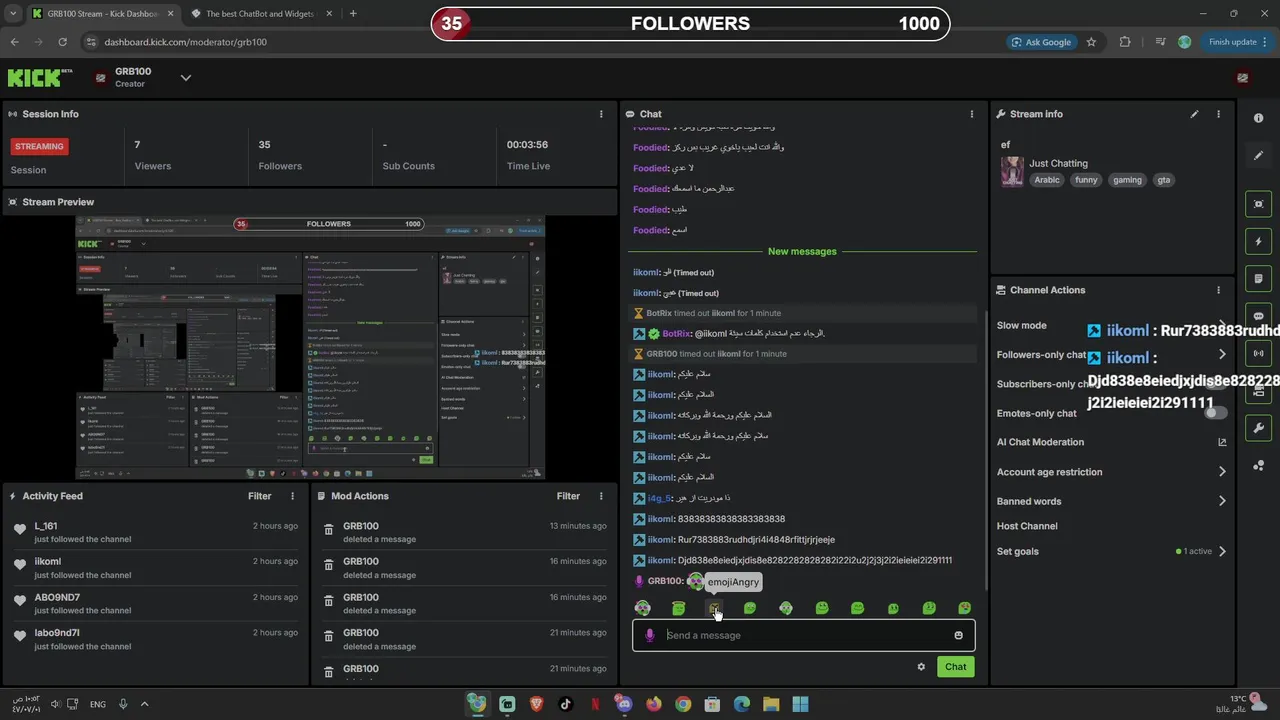
Task: Click BotRix username in chat
Action: pyautogui.click(x=676, y=334)
